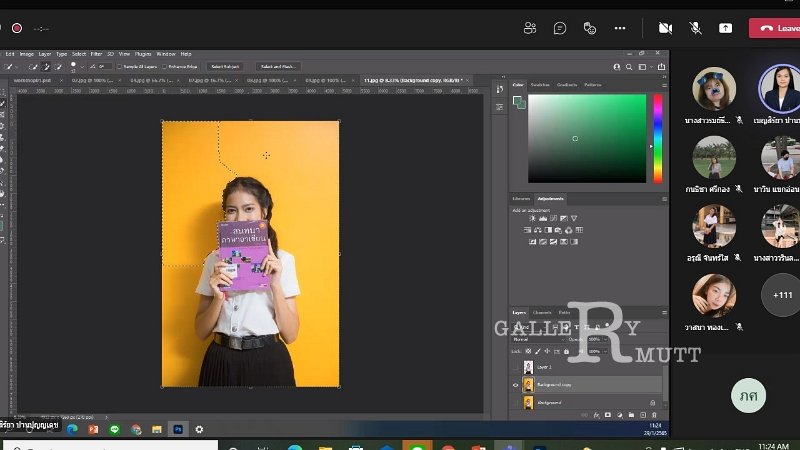Open Teams More actions ellipsis
The width and height of the screenshot is (800, 450).
(620, 28)
